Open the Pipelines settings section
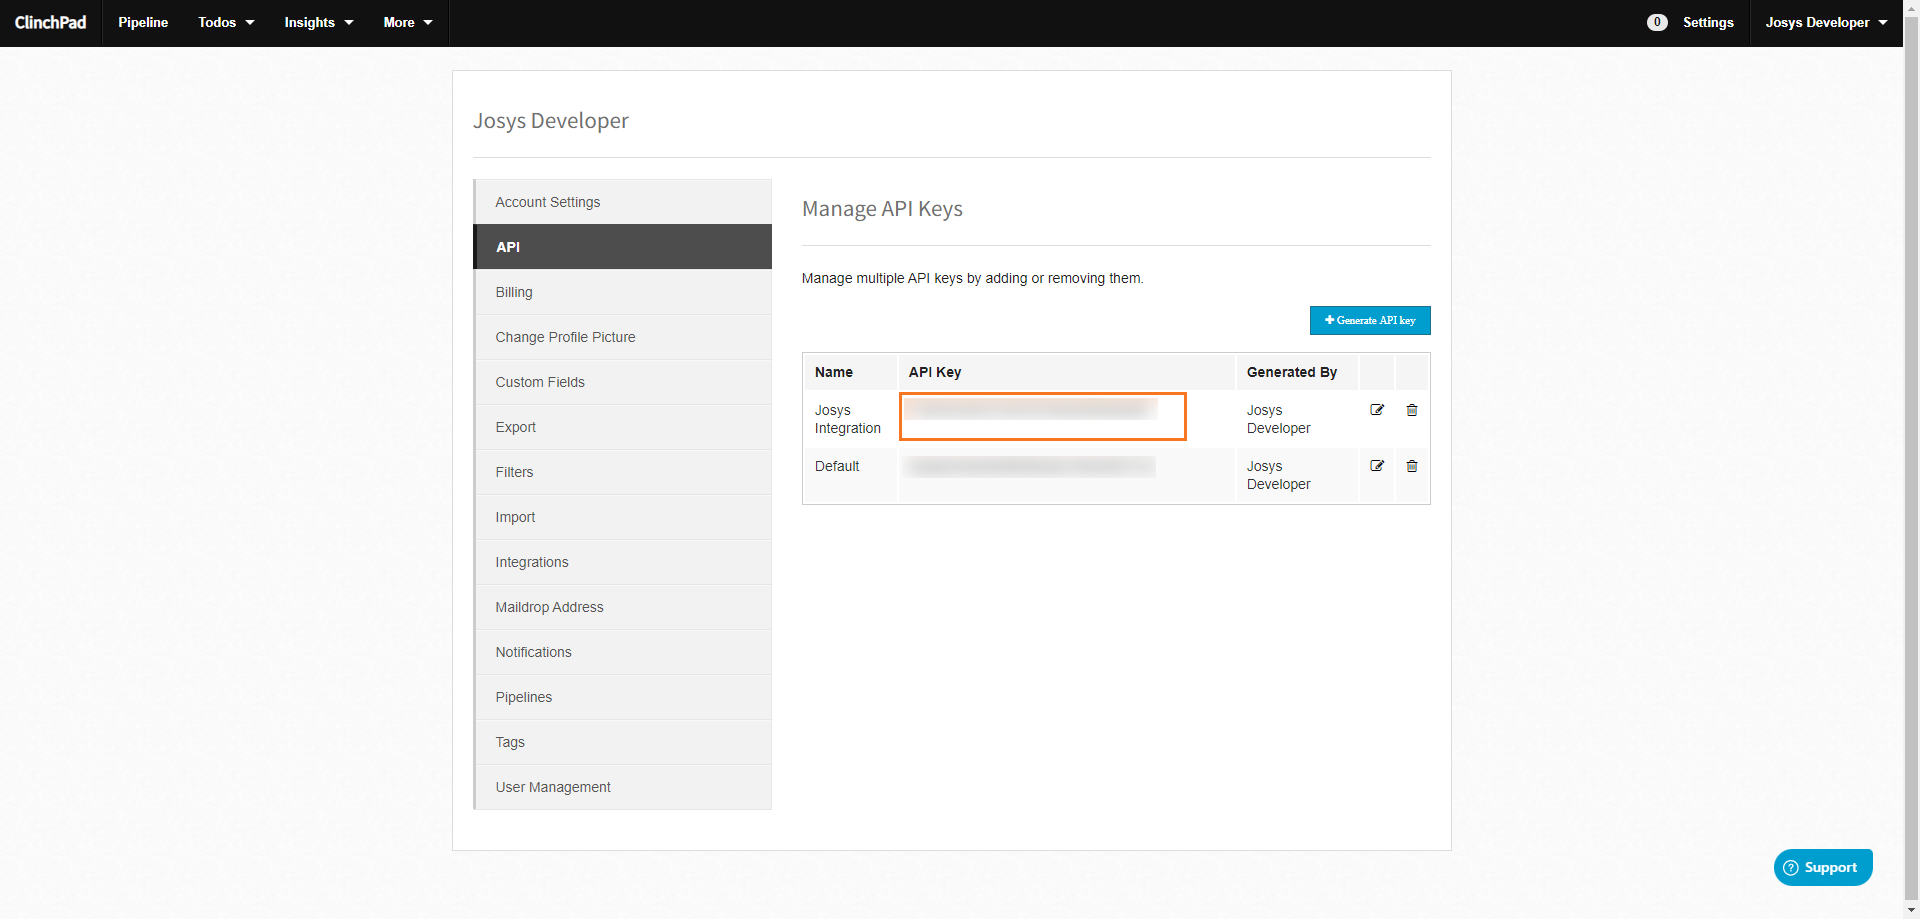The height and width of the screenshot is (919, 1920). [623, 697]
